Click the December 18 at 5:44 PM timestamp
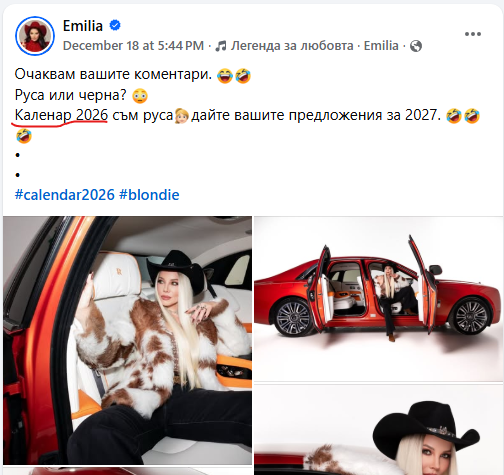This screenshot has width=504, height=475. click(133, 46)
